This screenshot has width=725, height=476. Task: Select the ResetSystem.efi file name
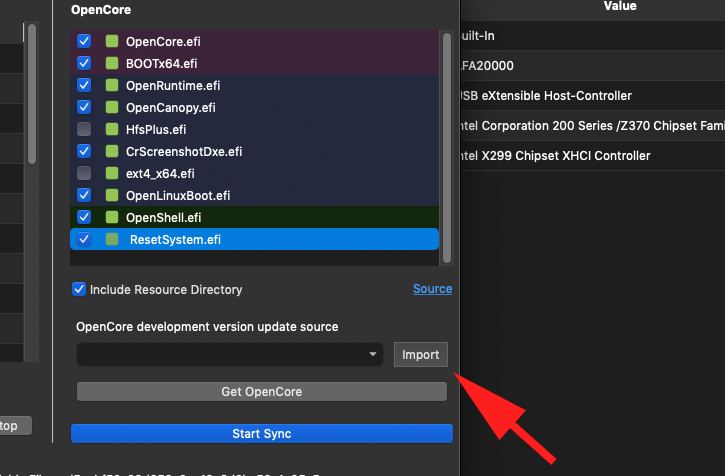click(x=175, y=240)
